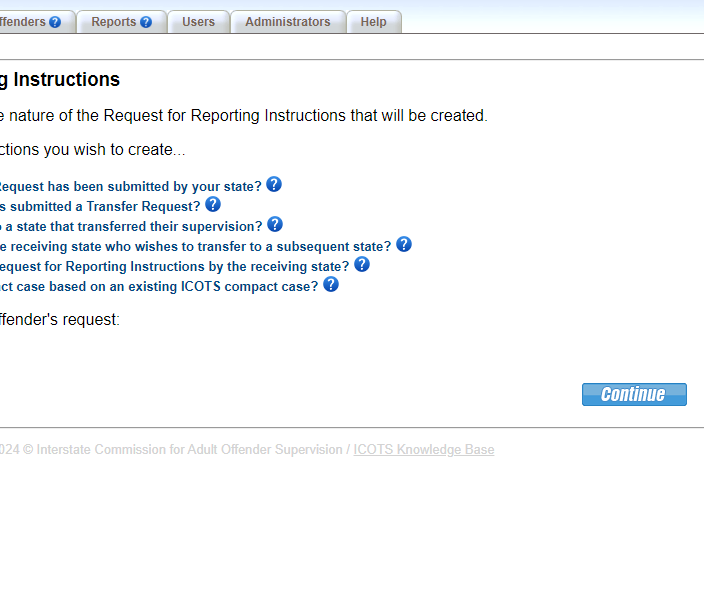Viewport: 704px width, 589px height.
Task: Open help for 'submitted by your state?' option
Action: (x=274, y=185)
